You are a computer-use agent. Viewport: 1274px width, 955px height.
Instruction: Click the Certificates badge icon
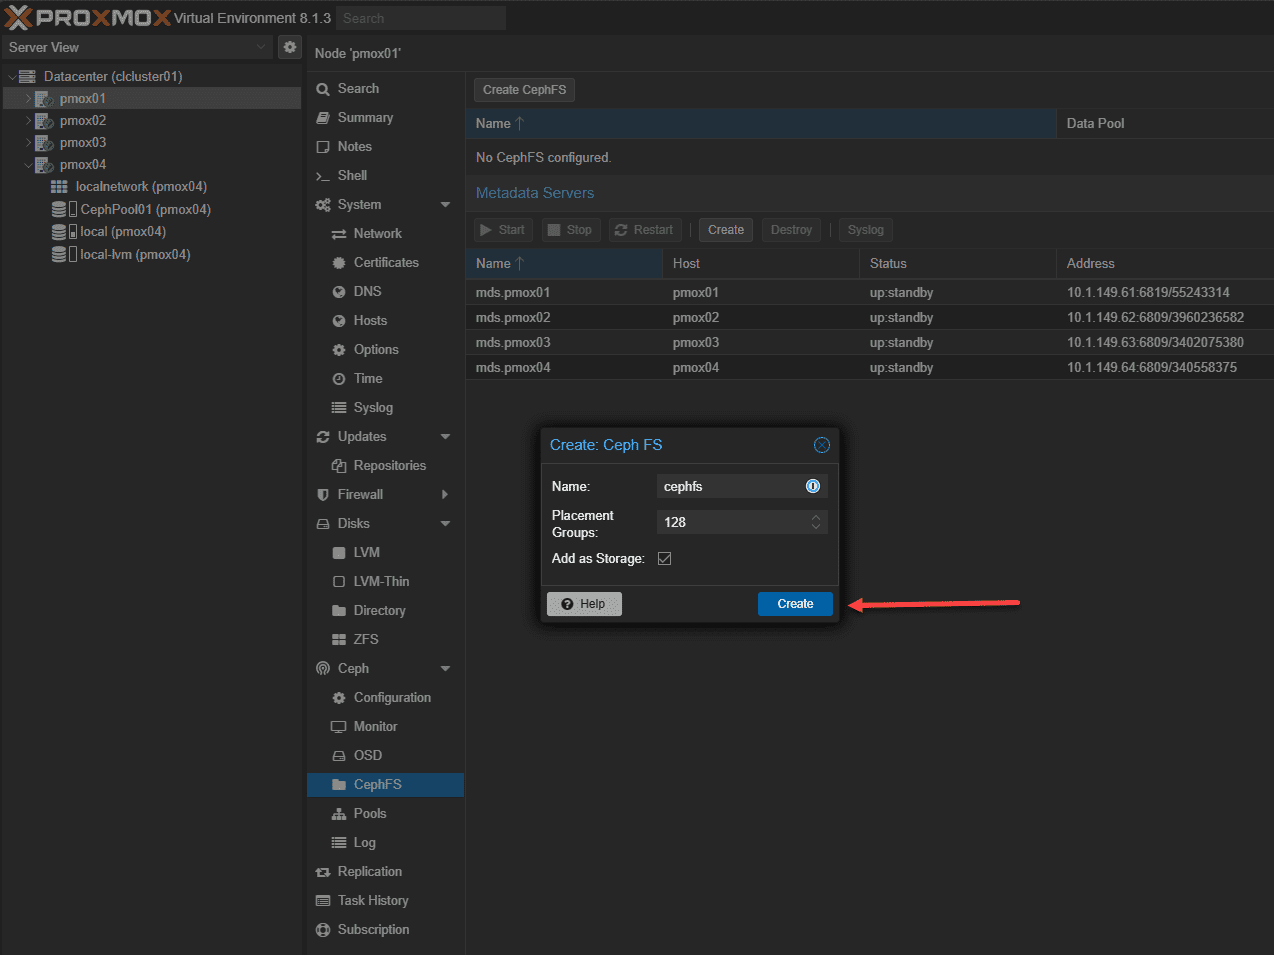click(339, 263)
